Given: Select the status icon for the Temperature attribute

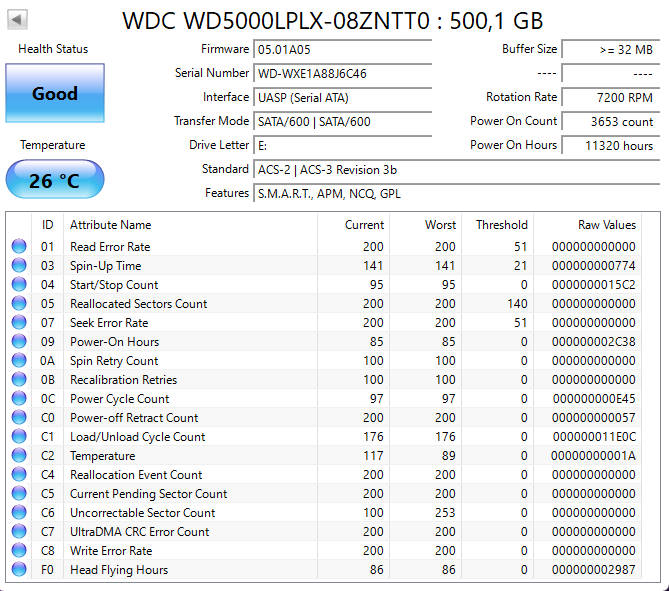Looking at the screenshot, I should [x=18, y=456].
